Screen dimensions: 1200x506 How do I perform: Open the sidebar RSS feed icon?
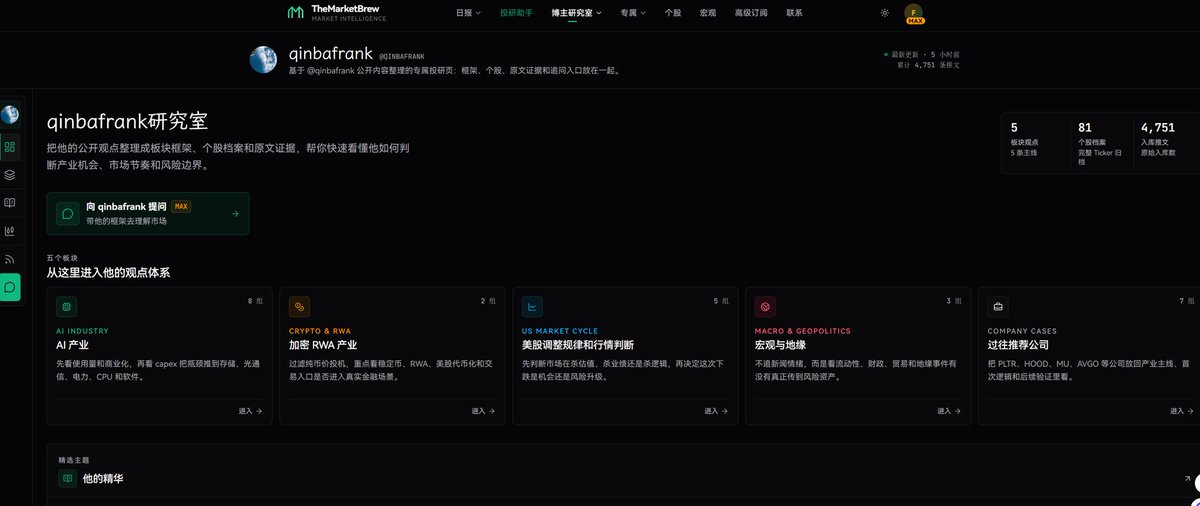[x=10, y=259]
